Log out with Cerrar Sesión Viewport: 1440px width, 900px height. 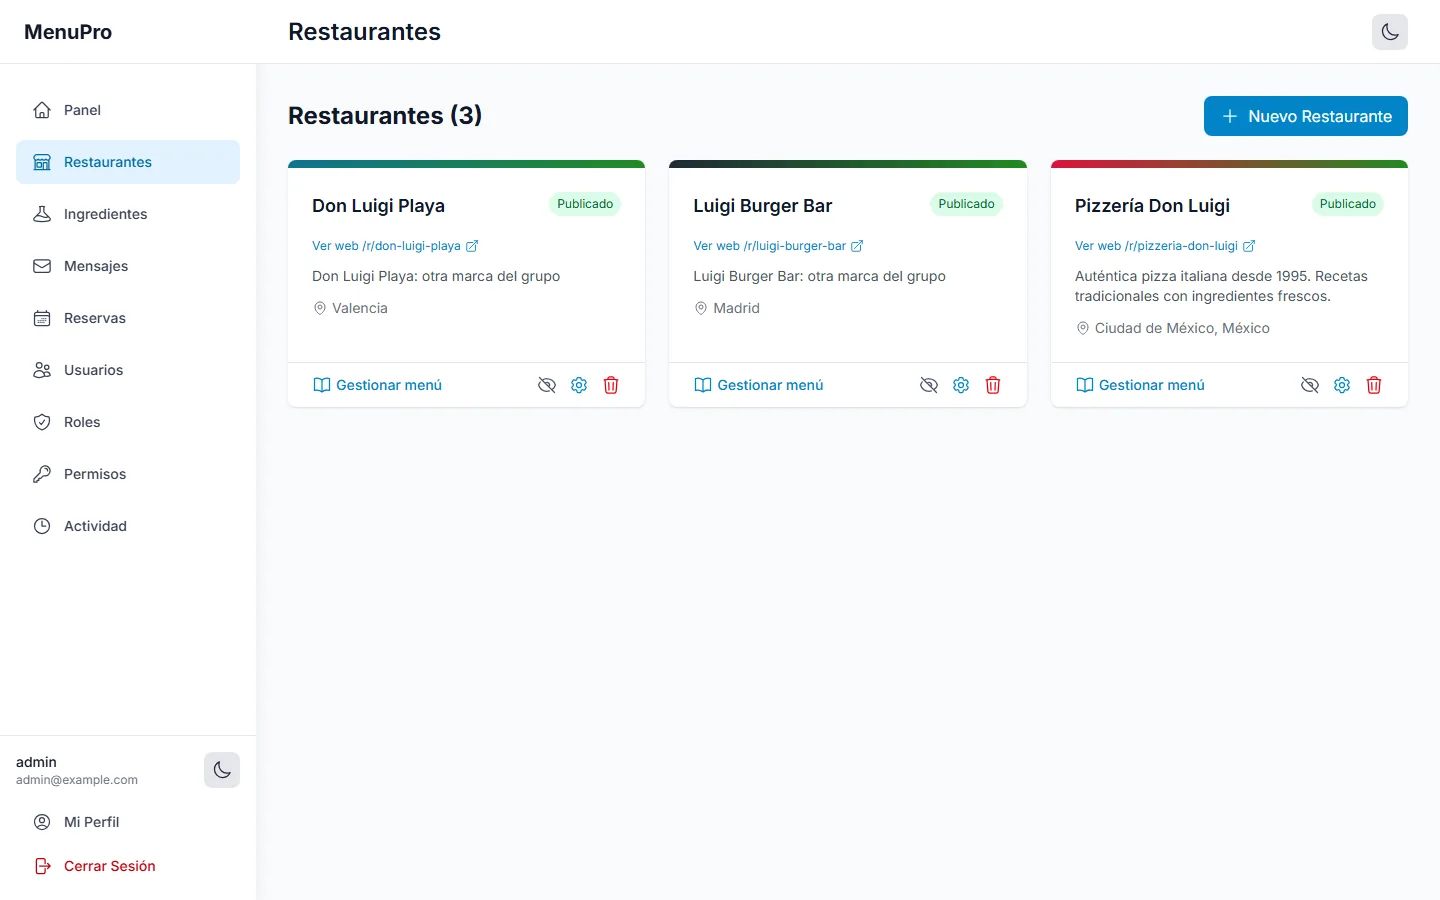click(128, 866)
